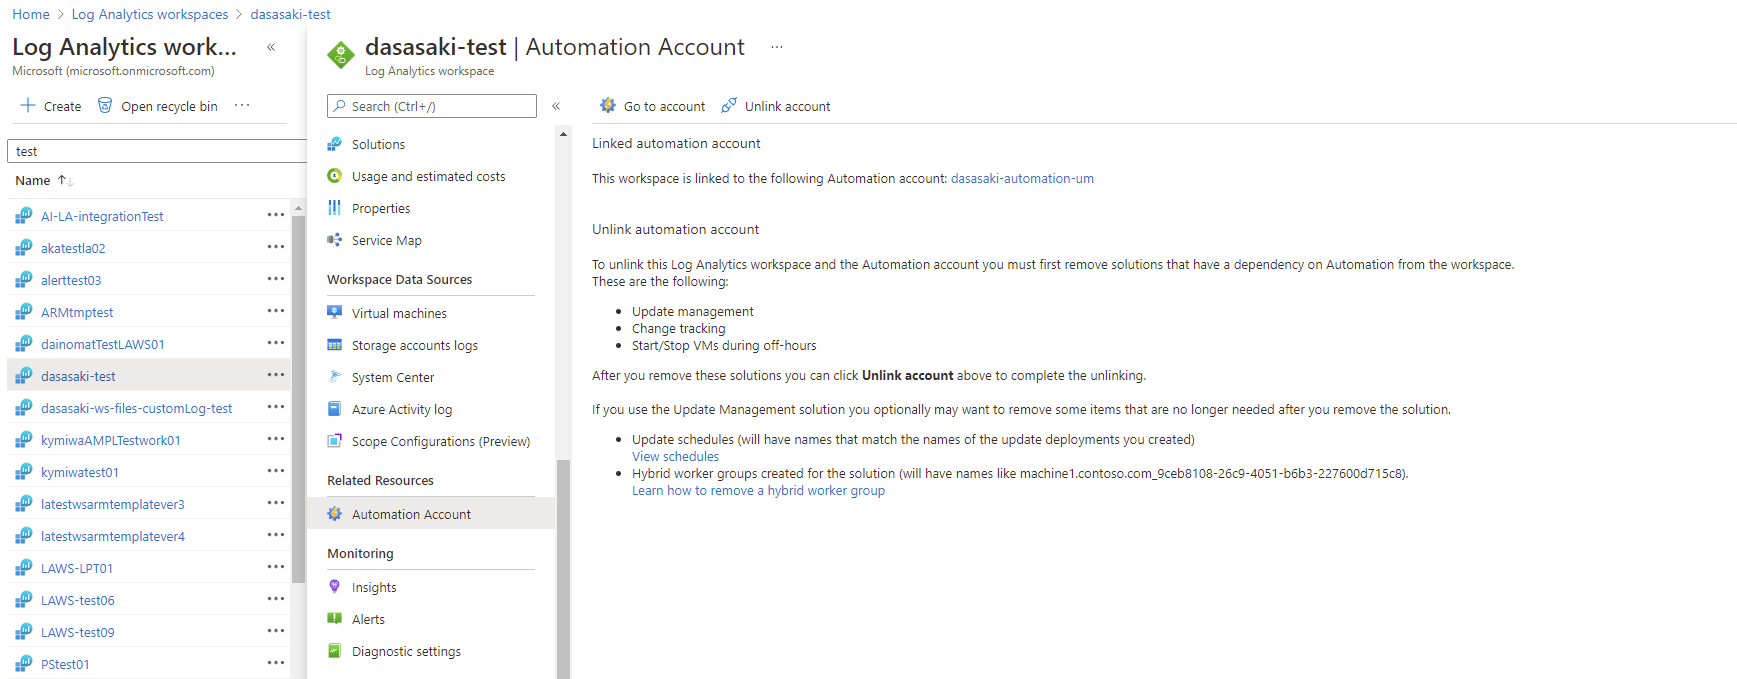Click Open recycle bin
The width and height of the screenshot is (1737, 679).
157,106
